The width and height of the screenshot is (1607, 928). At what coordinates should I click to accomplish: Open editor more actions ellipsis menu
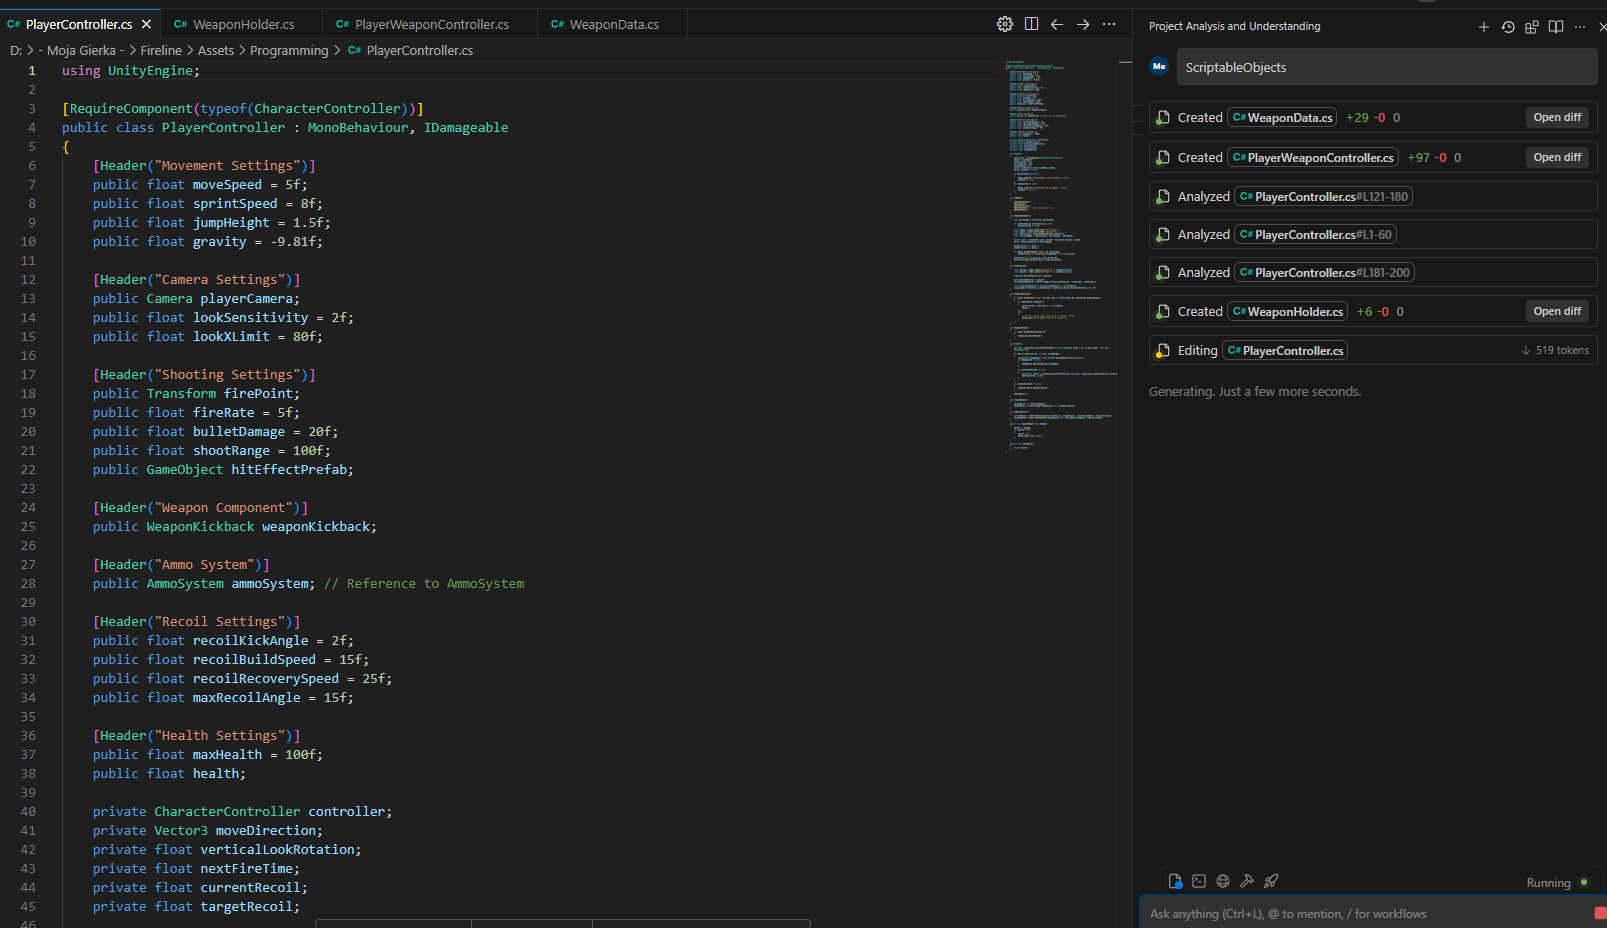(1109, 24)
